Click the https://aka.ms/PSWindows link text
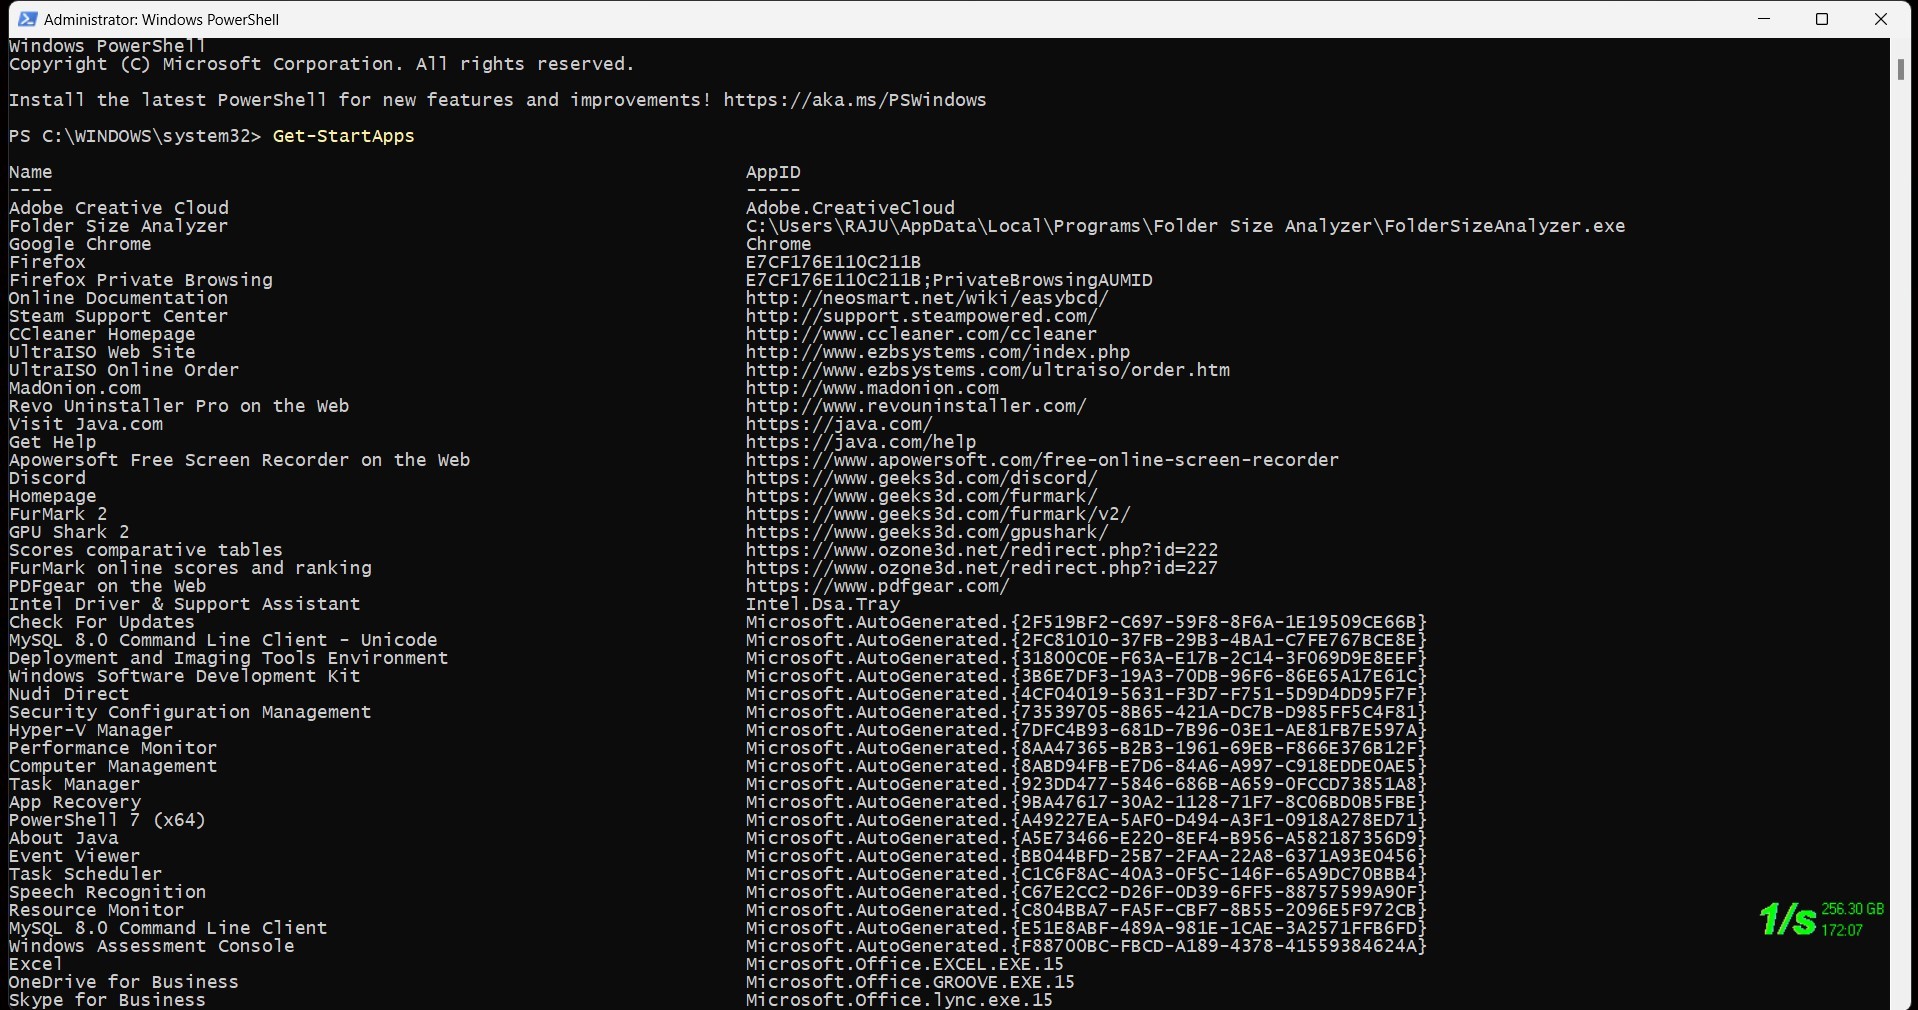The width and height of the screenshot is (1918, 1010). (x=855, y=100)
